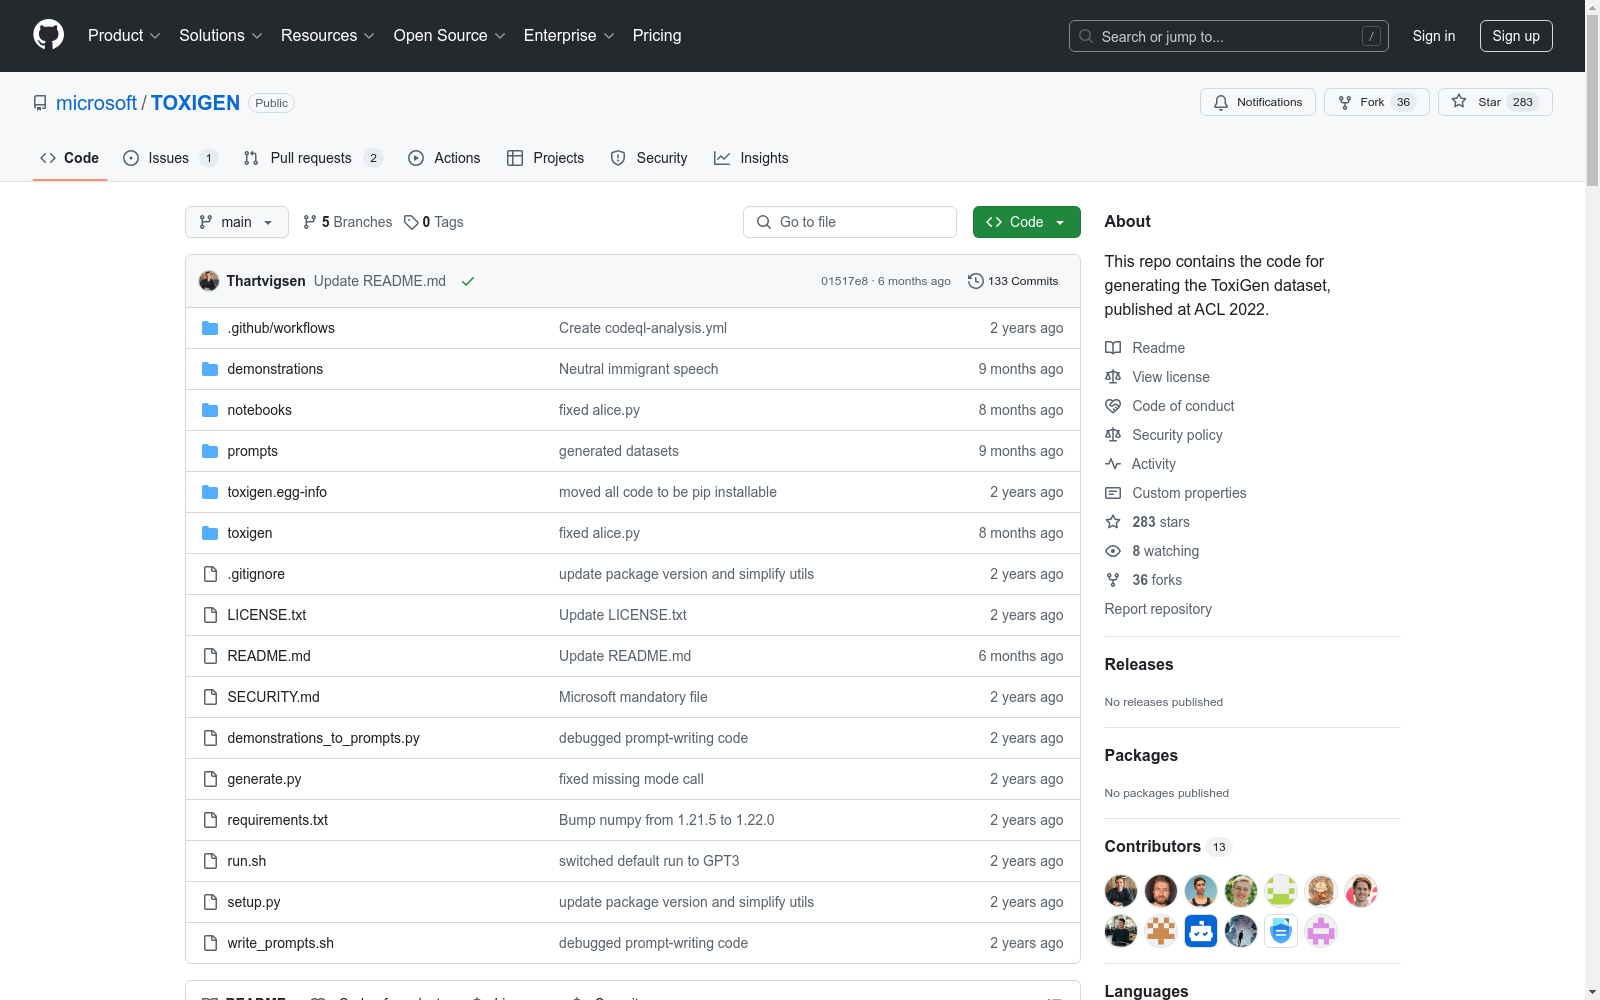Open the demonstrations_to_prompts.py file
The image size is (1600, 1000).
tap(323, 738)
